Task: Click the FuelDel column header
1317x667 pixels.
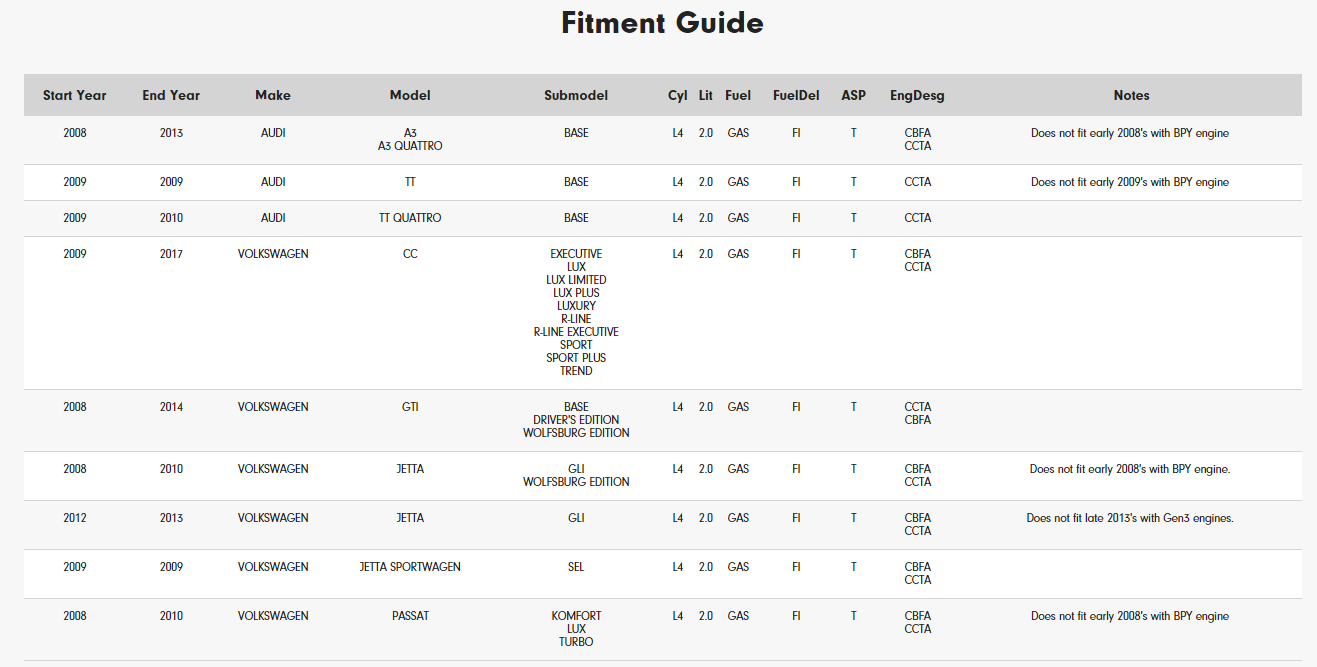Action: click(796, 95)
